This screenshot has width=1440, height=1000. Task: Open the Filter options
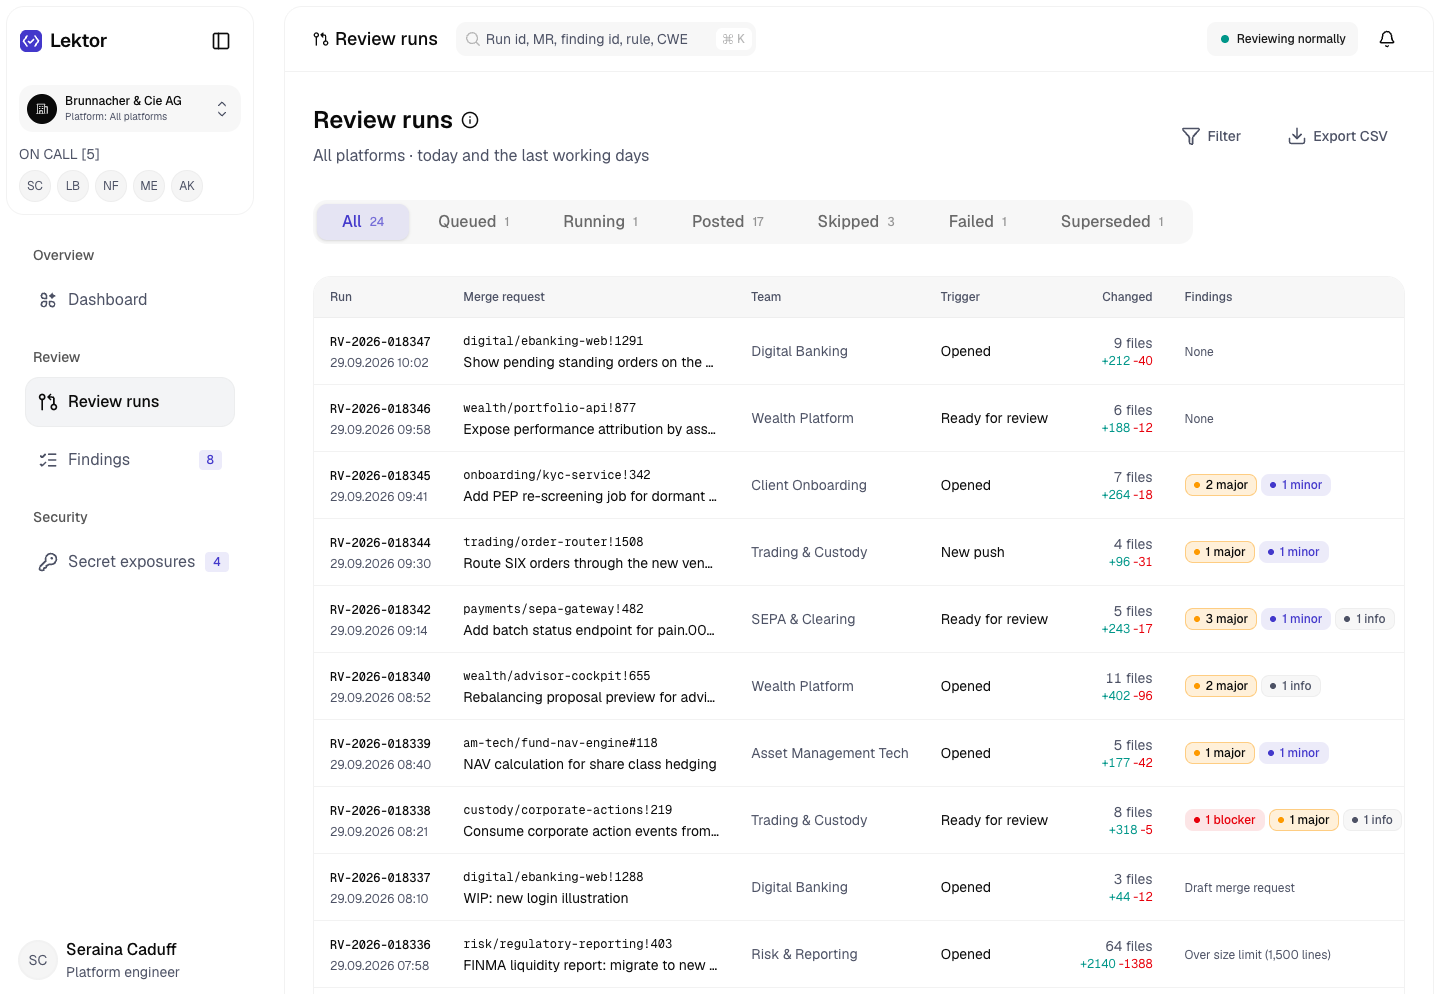click(1211, 136)
